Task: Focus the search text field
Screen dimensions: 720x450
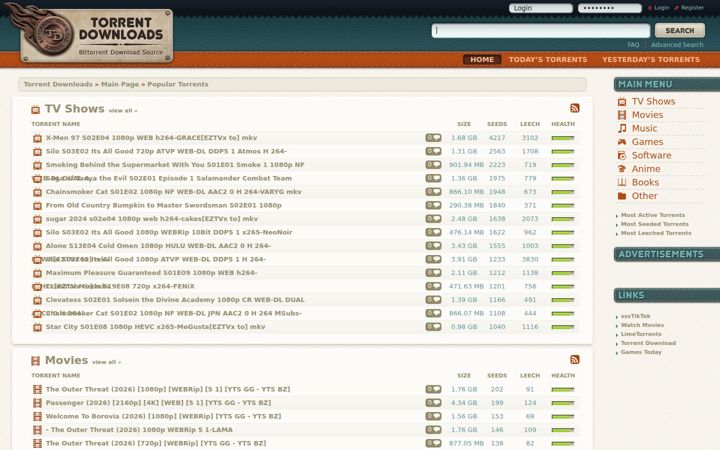Action: [540, 31]
